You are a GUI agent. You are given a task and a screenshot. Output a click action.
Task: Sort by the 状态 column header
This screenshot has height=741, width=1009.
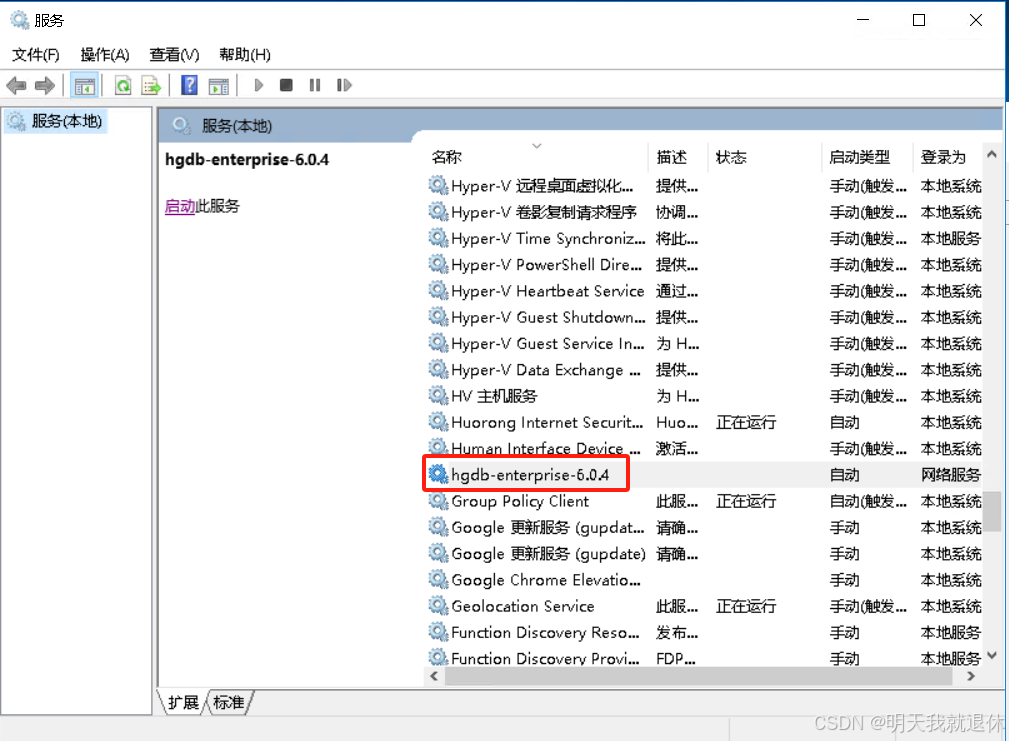[x=764, y=157]
